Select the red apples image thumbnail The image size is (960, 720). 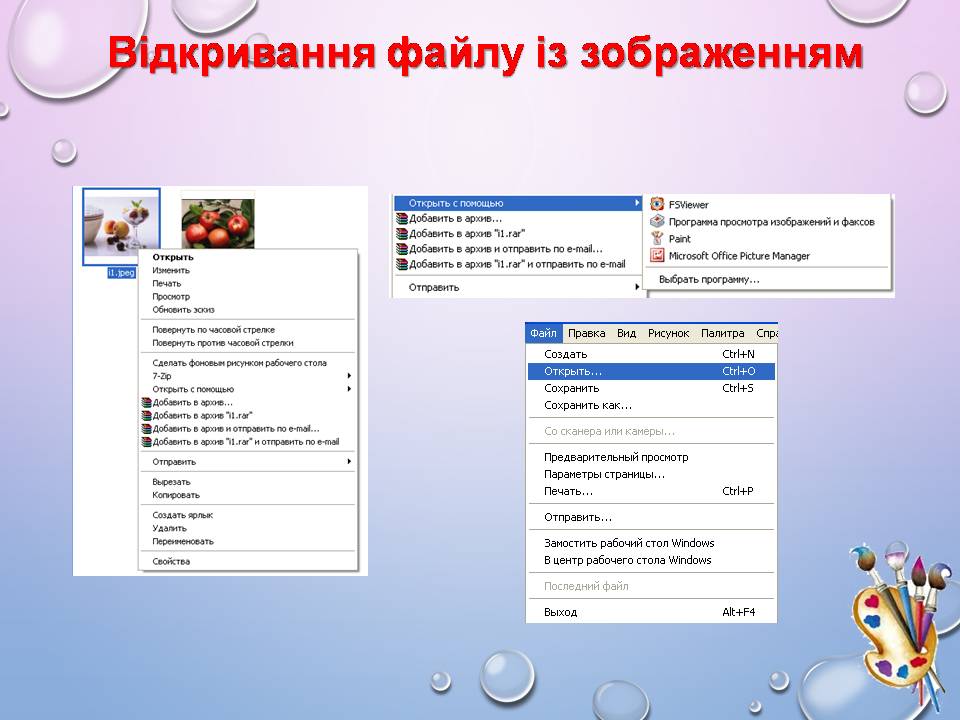pyautogui.click(x=217, y=225)
